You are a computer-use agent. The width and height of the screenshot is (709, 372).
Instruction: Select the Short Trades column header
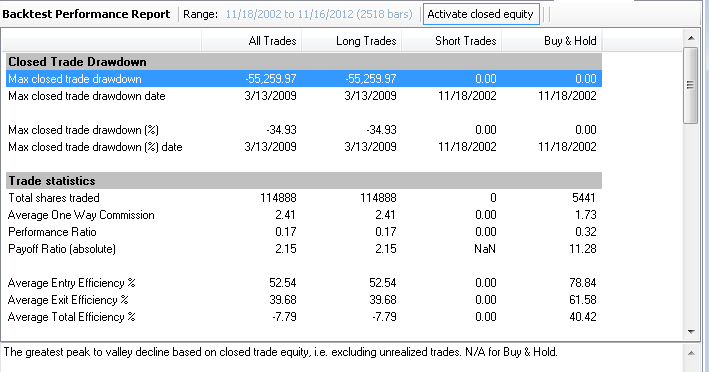coord(451,41)
